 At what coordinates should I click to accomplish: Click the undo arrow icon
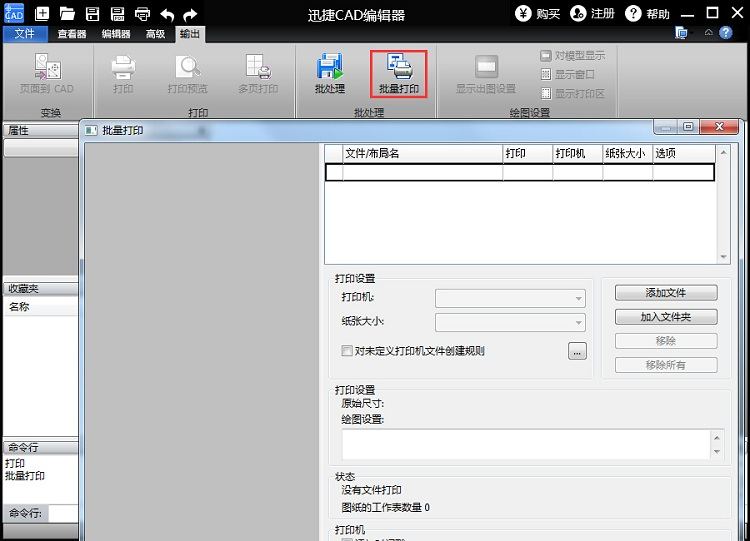(167, 14)
